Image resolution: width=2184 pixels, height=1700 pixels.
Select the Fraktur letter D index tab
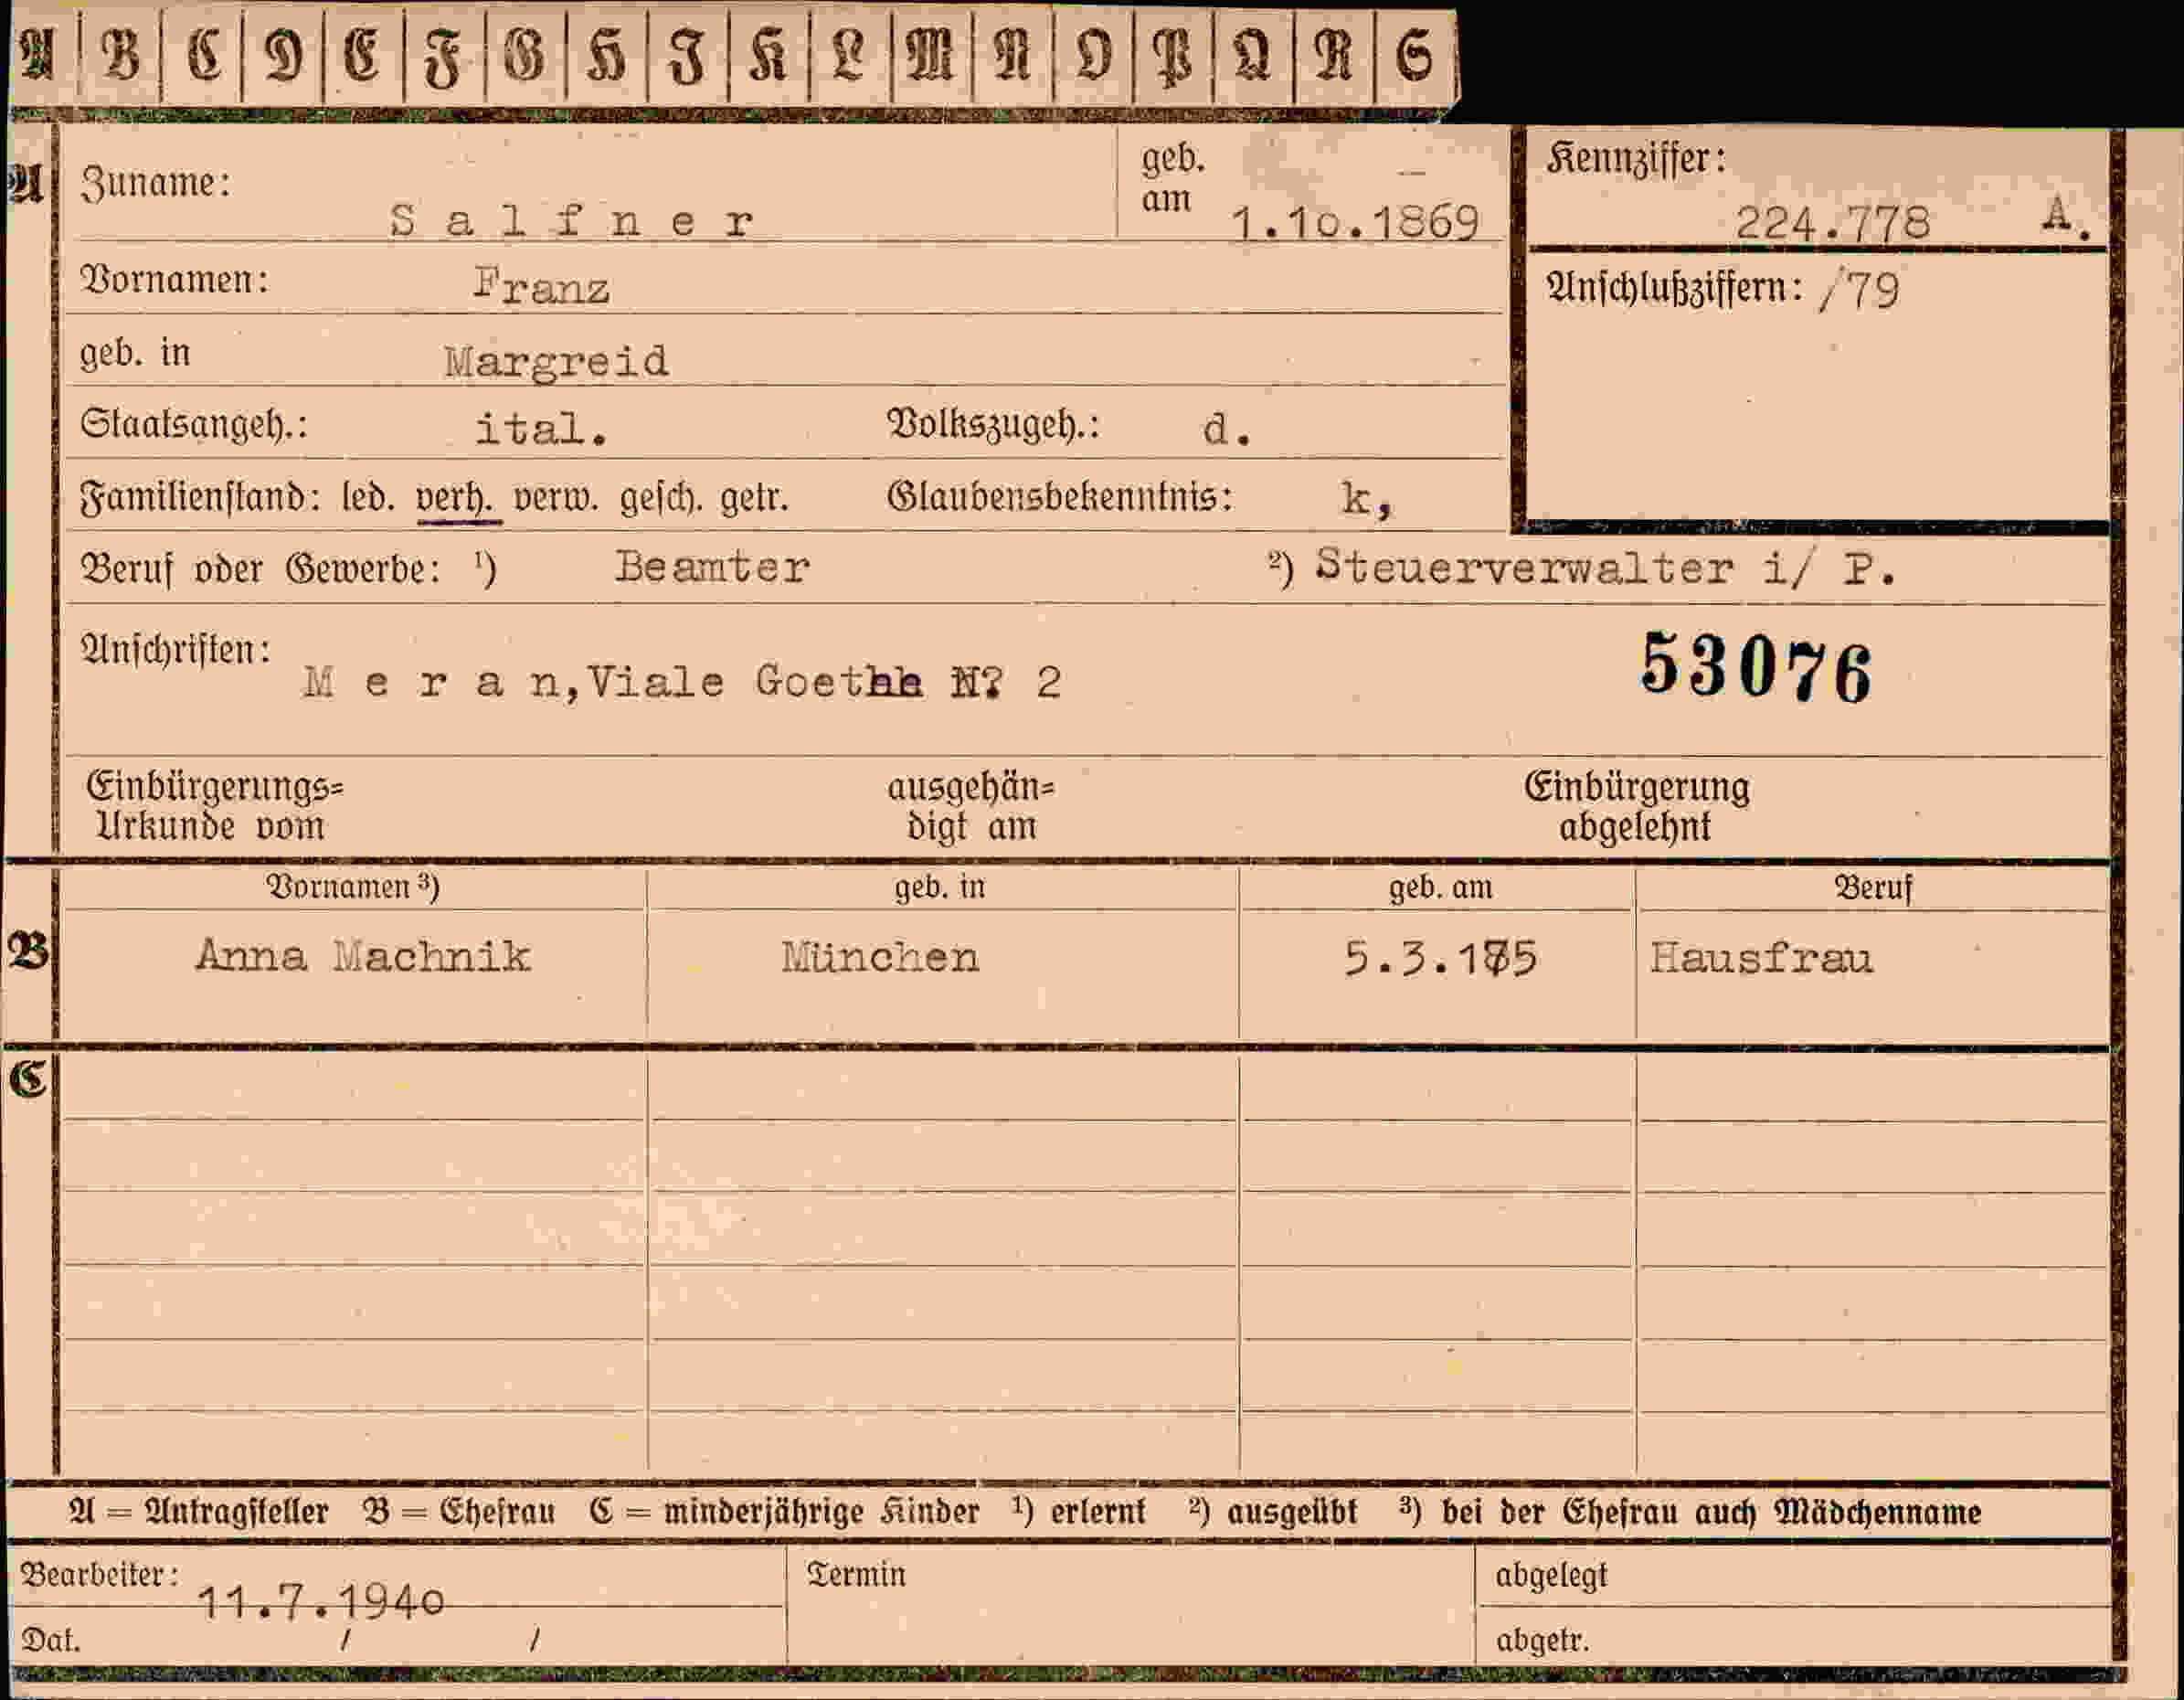[x=283, y=55]
